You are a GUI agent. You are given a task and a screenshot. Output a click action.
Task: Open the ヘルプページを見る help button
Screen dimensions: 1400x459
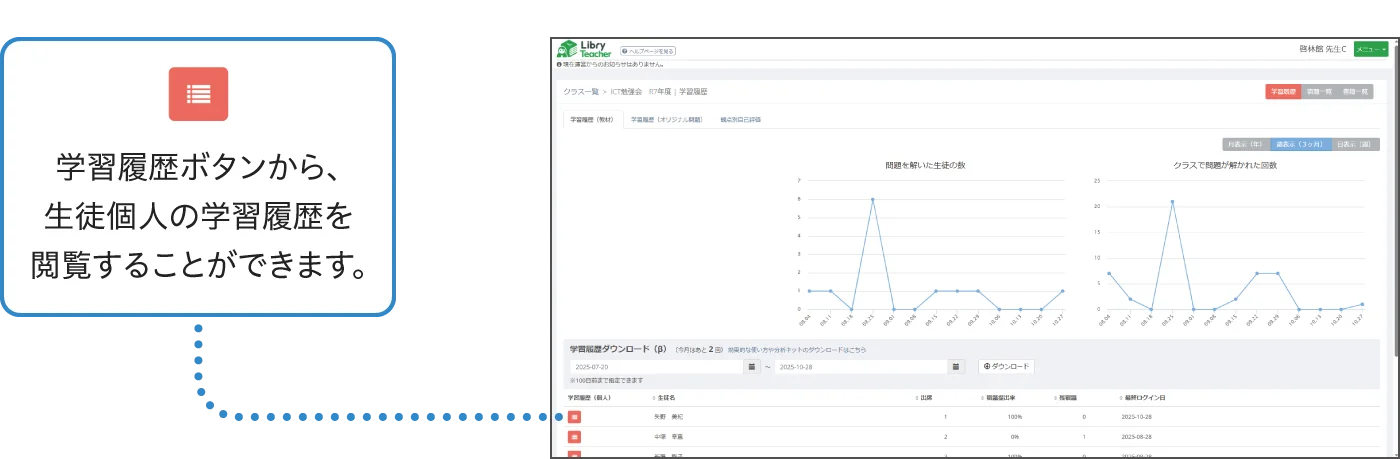648,50
